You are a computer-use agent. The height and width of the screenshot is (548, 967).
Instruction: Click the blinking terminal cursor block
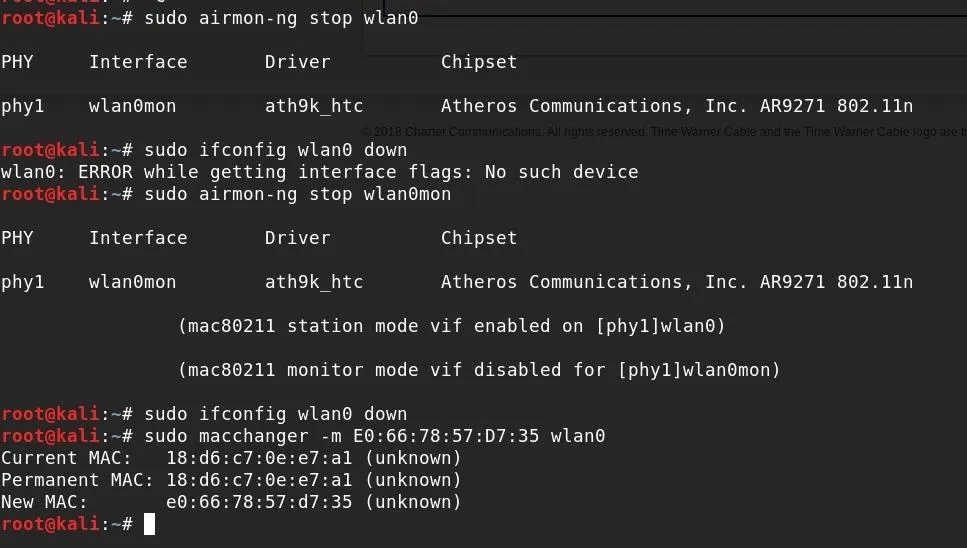click(149, 524)
